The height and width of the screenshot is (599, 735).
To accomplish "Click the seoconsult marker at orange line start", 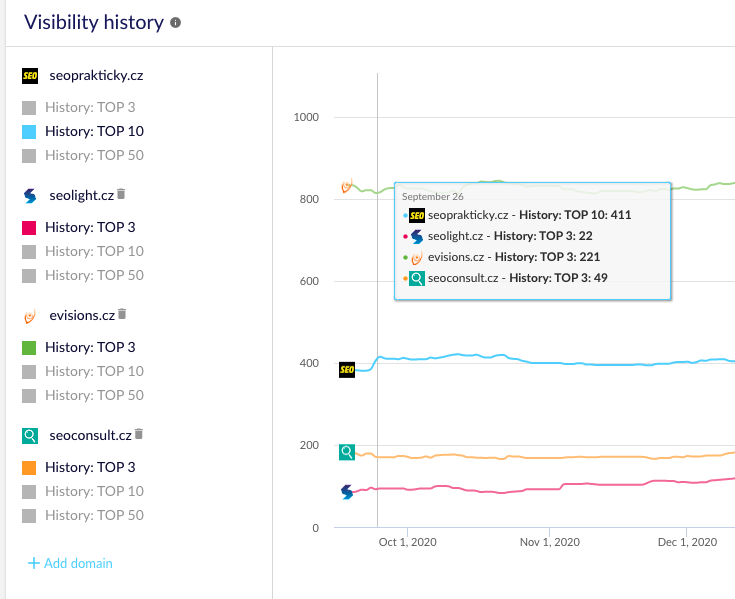I will pyautogui.click(x=347, y=452).
